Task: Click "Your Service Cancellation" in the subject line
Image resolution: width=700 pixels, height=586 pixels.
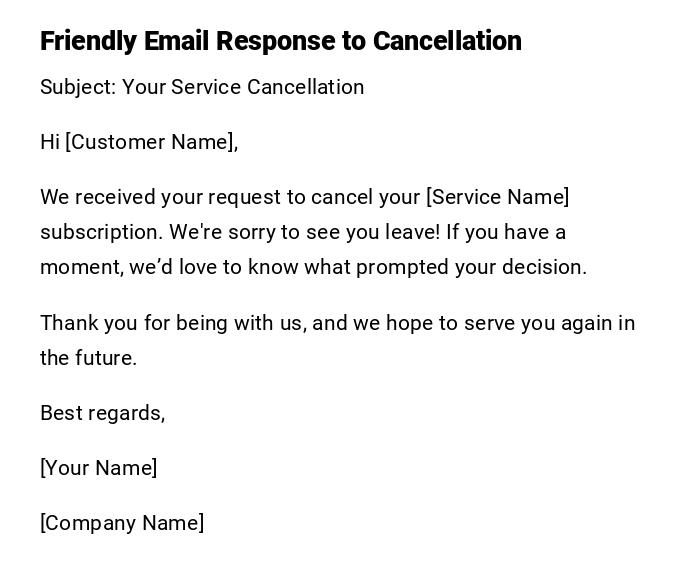Action: (243, 87)
